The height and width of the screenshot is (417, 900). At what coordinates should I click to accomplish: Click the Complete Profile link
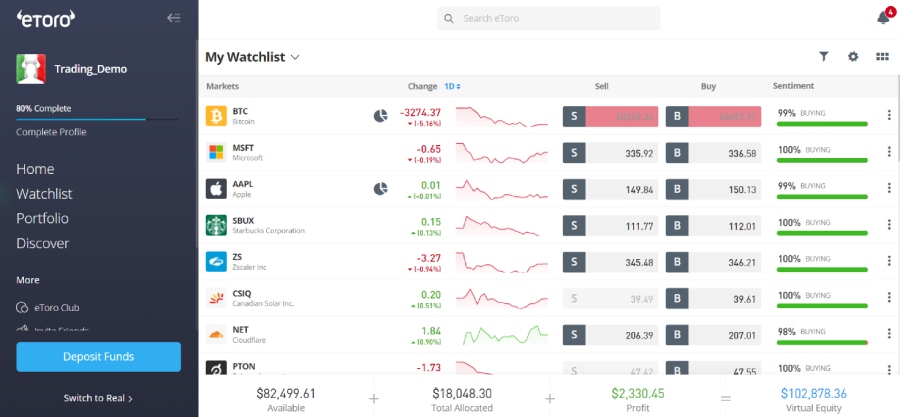point(51,132)
